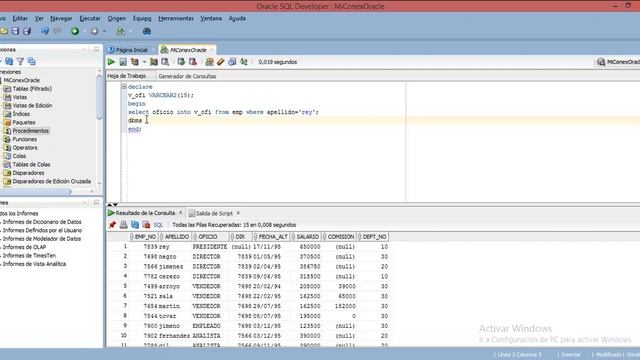
Task: Click the delete row icon in query result toolbar
Action: (146, 225)
